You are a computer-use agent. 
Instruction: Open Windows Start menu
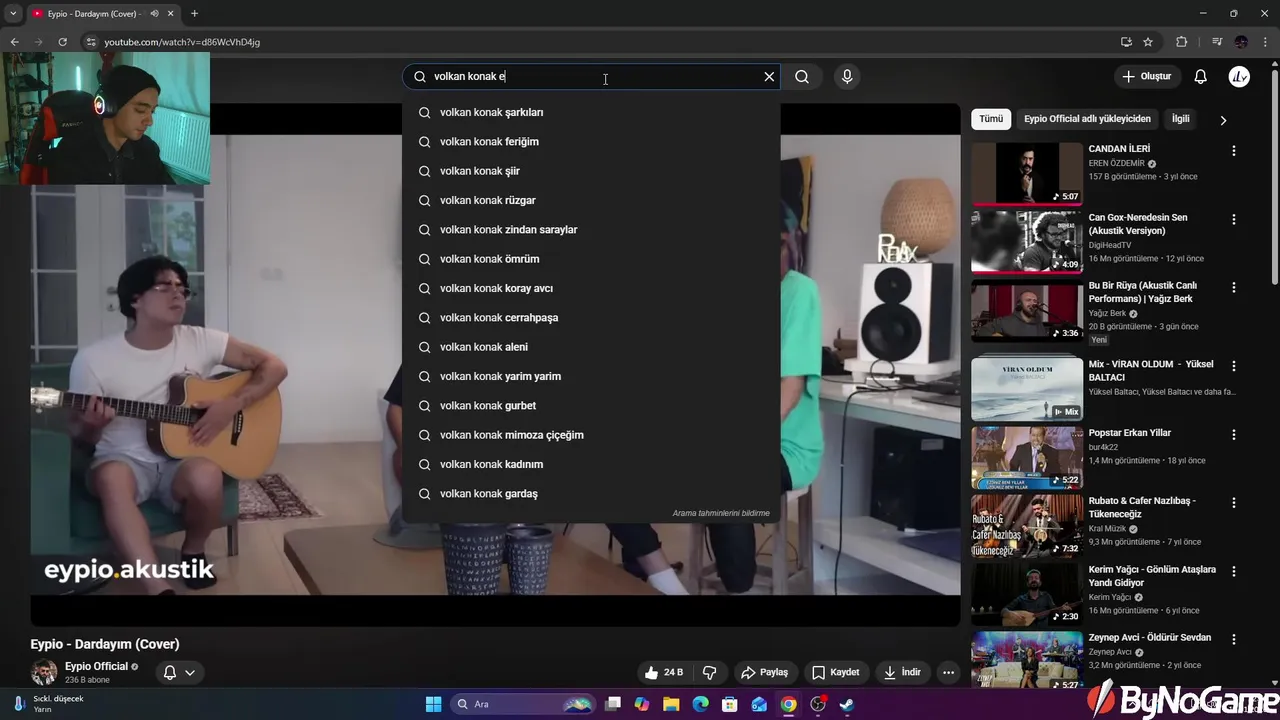(x=433, y=704)
